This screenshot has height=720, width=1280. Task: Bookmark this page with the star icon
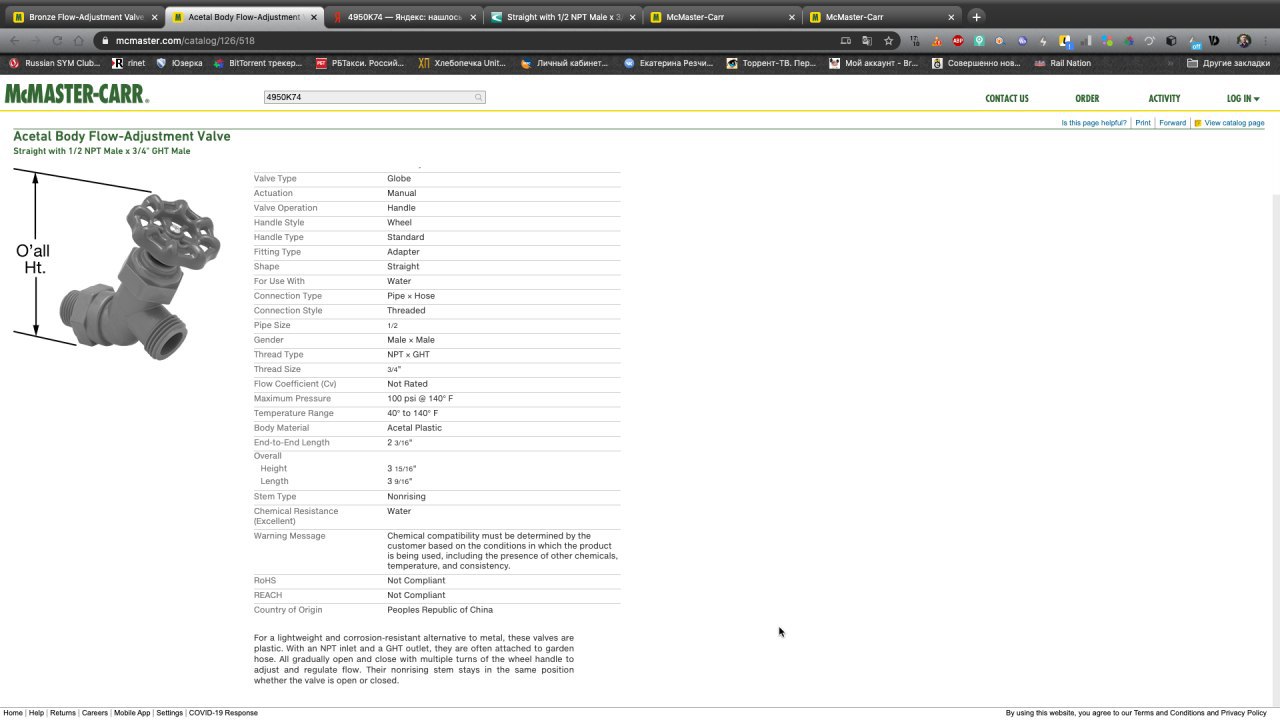tap(888, 41)
